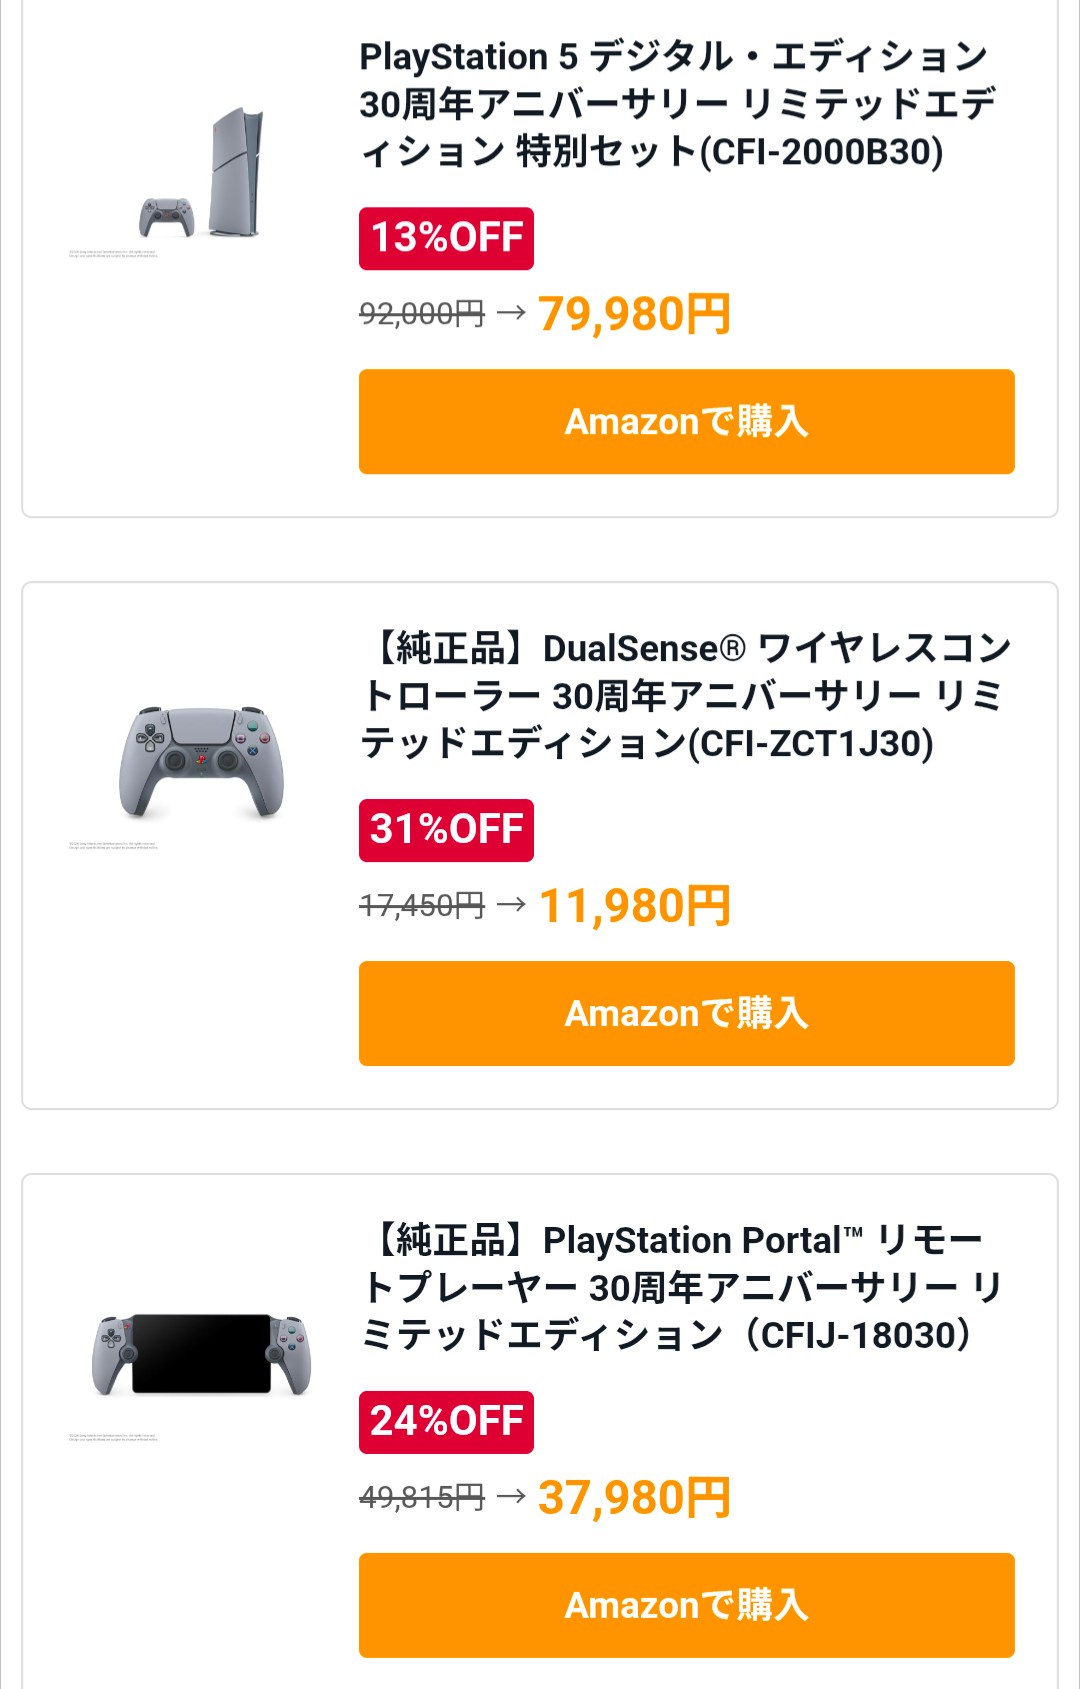Click the struck-through 49,815円 price
This screenshot has width=1080, height=1689.
(x=421, y=1498)
